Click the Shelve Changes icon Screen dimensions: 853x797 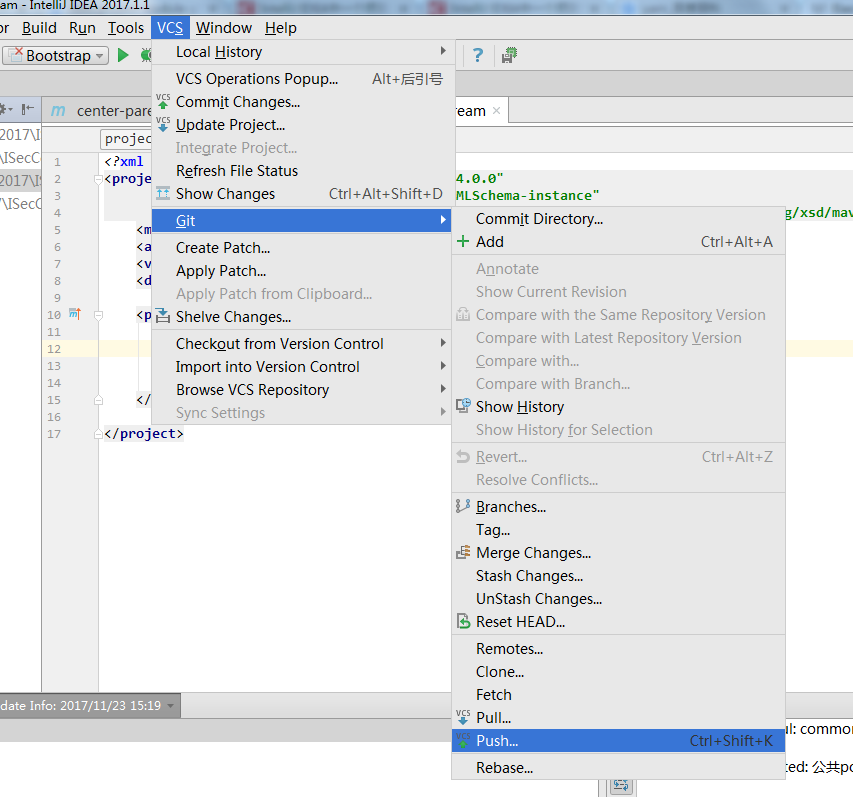coord(163,316)
